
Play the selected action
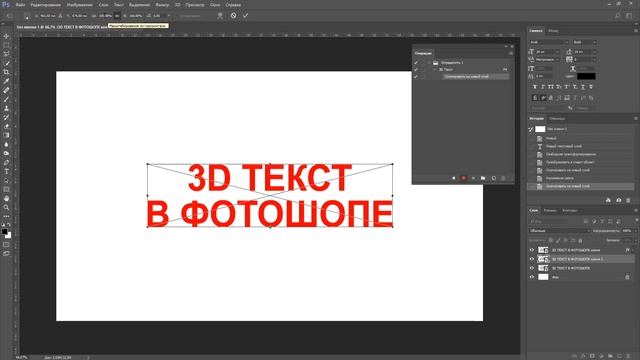[473, 178]
